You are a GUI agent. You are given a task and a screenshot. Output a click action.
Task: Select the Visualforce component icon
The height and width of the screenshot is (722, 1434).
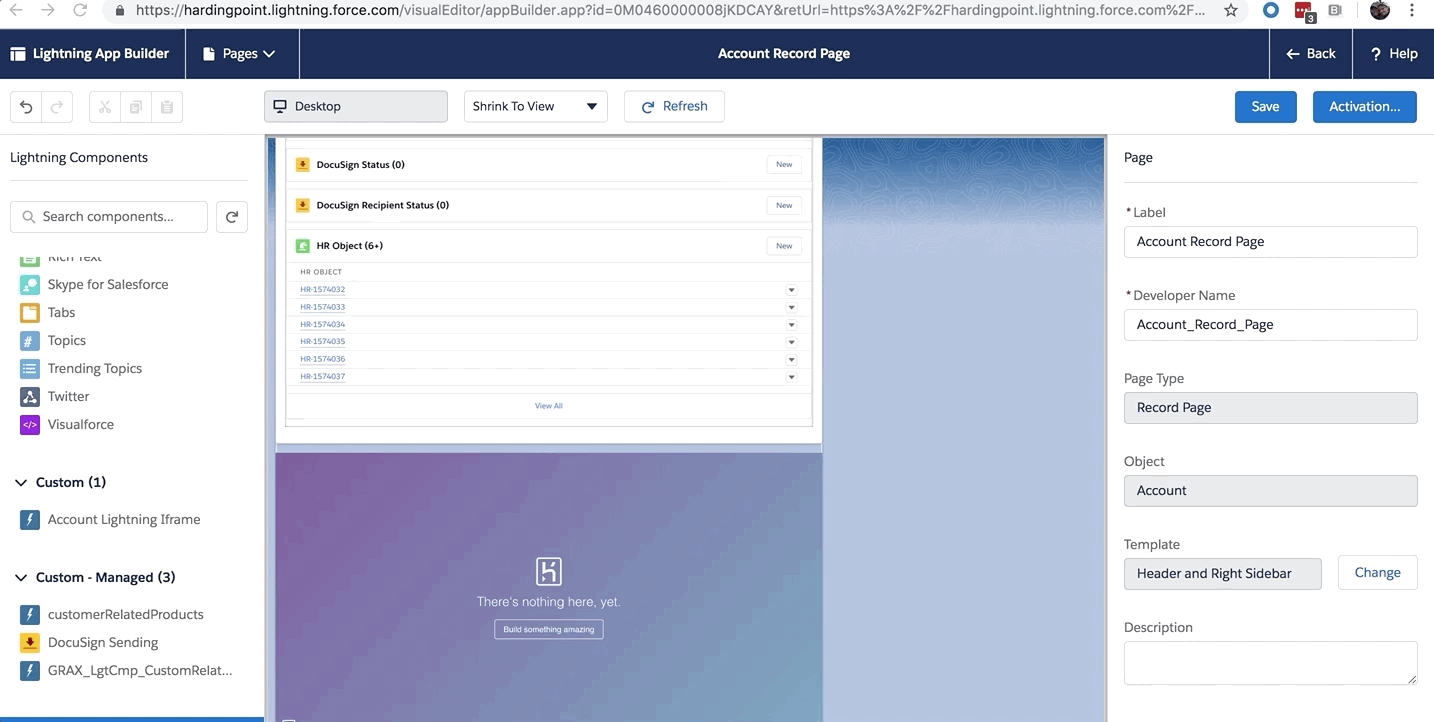coord(30,425)
